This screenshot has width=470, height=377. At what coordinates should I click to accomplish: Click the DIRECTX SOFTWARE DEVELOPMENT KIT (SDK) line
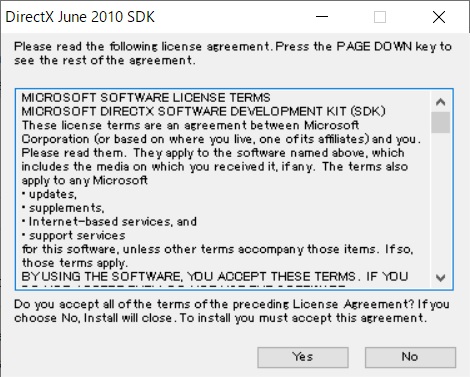[204, 111]
